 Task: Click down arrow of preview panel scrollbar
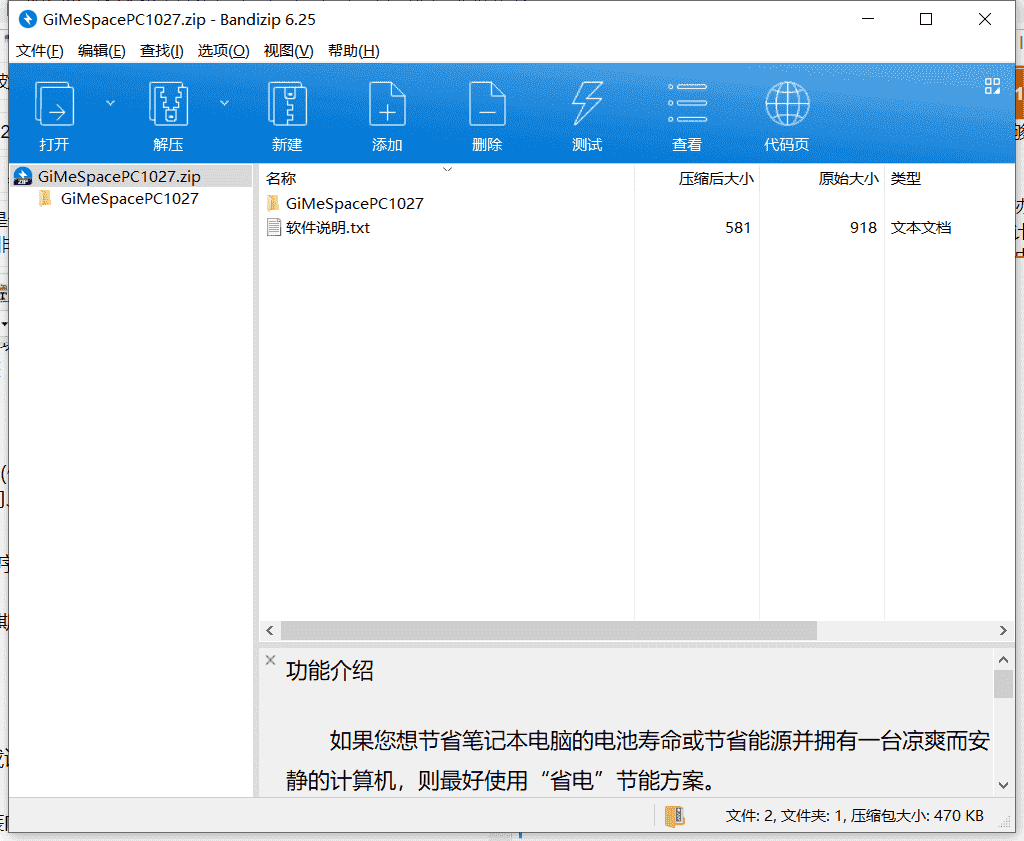(x=1004, y=785)
